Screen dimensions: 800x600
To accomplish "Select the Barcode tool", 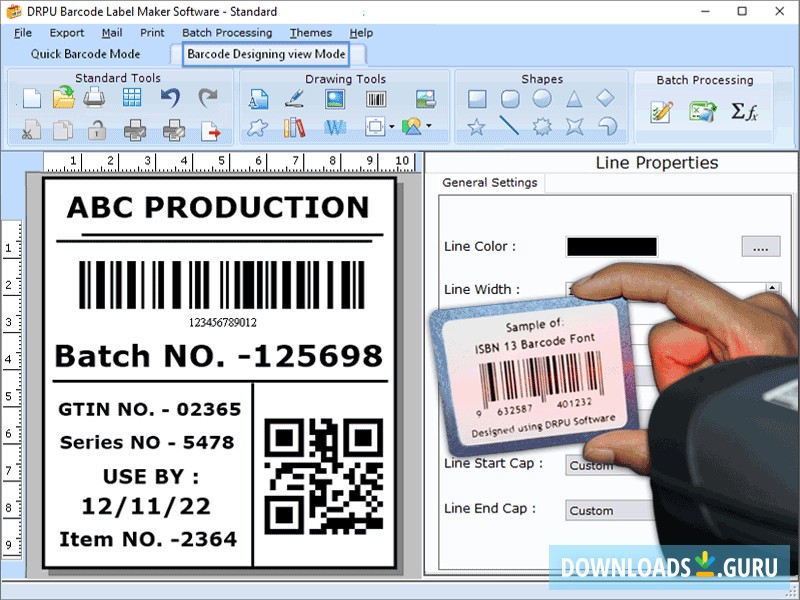I will [376, 99].
